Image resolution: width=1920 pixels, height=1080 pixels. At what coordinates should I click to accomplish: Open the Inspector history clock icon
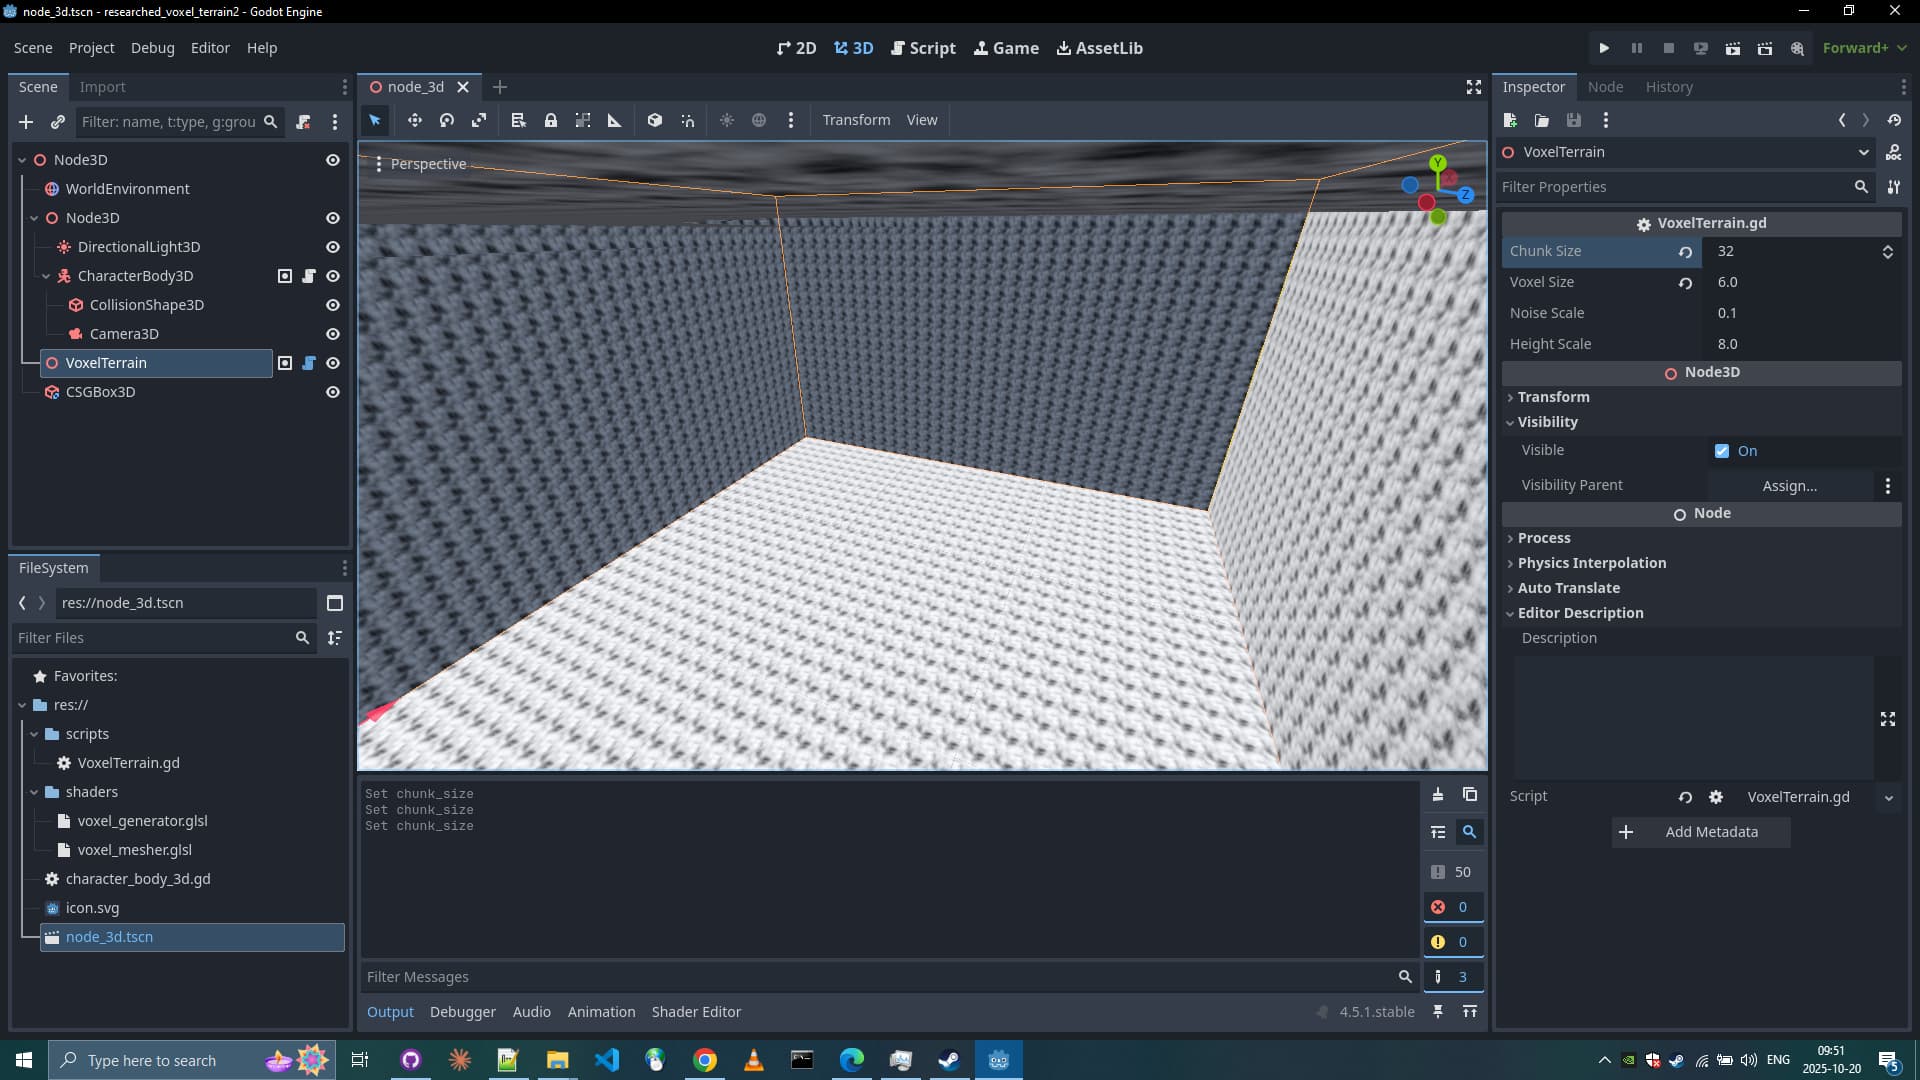tap(1894, 120)
